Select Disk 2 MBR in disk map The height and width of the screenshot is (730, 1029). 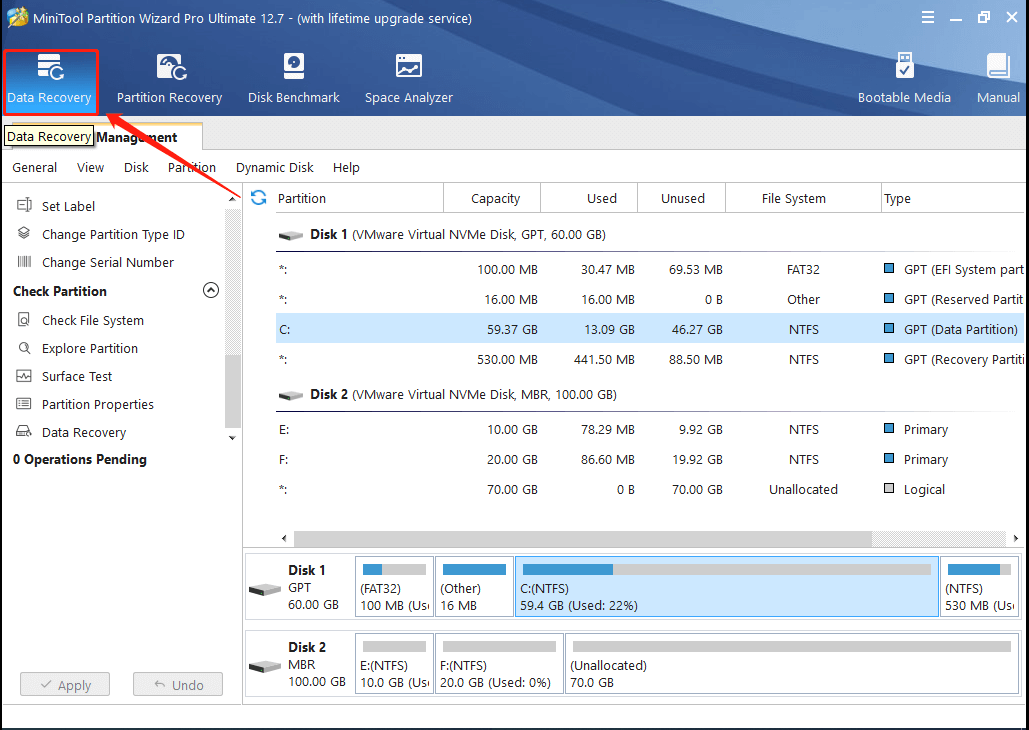[299, 664]
